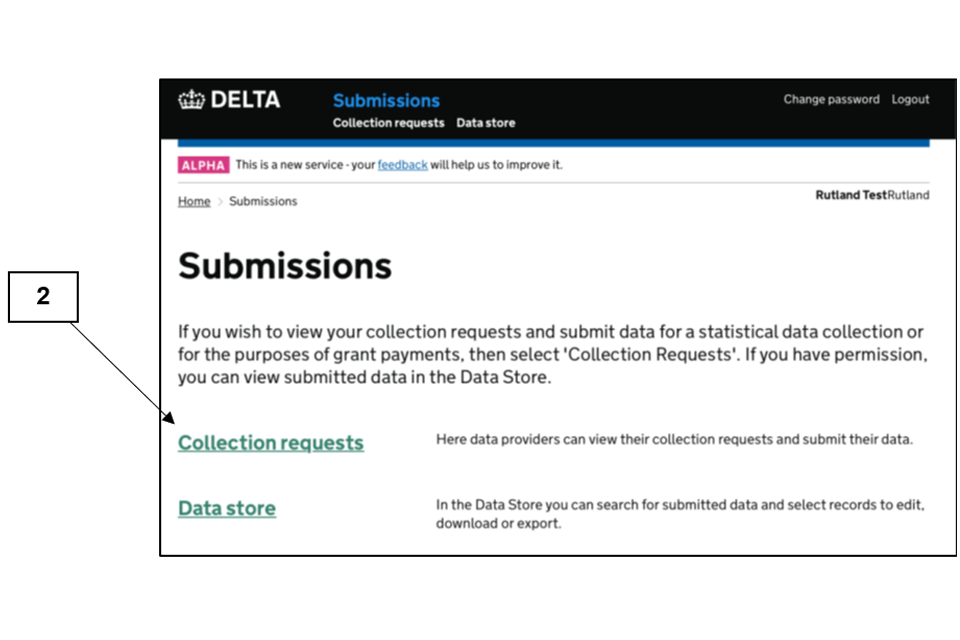The image size is (960, 640).
Task: Click the Change password link
Action: tap(831, 100)
